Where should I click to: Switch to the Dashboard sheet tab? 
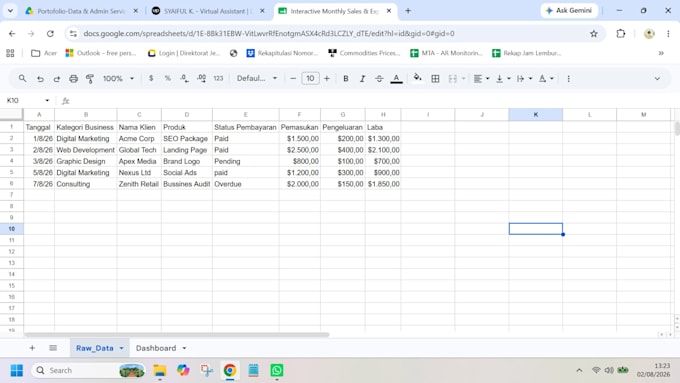[156, 348]
